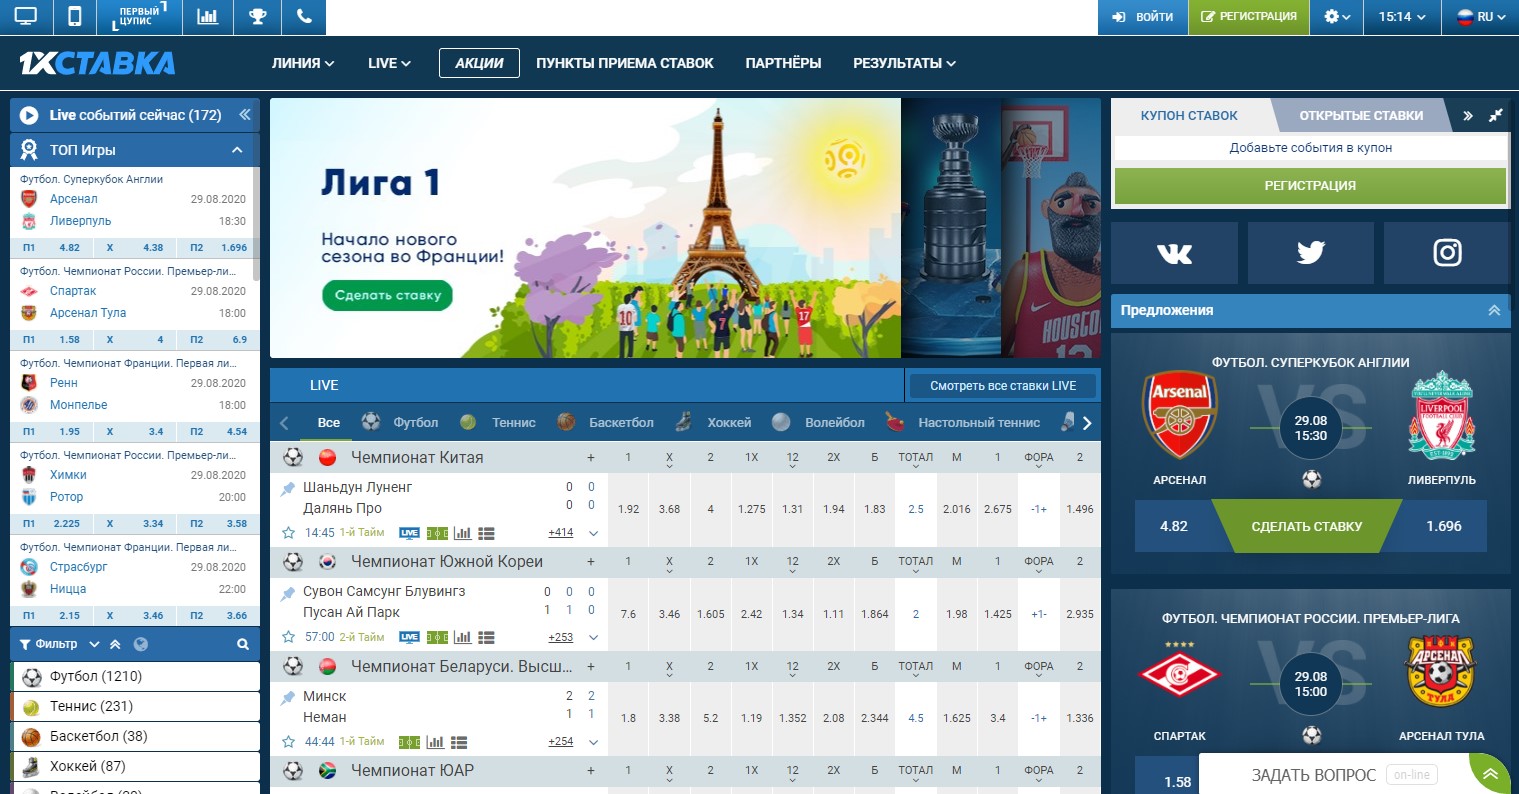Open the РЕЗУЛЬТАТЫ dropdown menu

pos(904,63)
